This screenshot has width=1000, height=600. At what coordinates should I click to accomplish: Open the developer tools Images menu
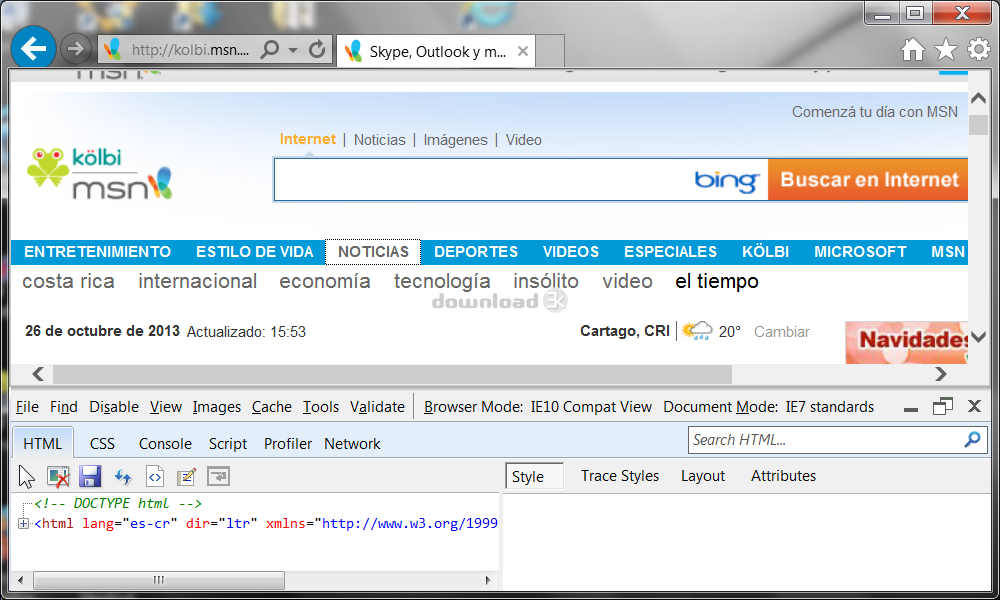click(217, 407)
